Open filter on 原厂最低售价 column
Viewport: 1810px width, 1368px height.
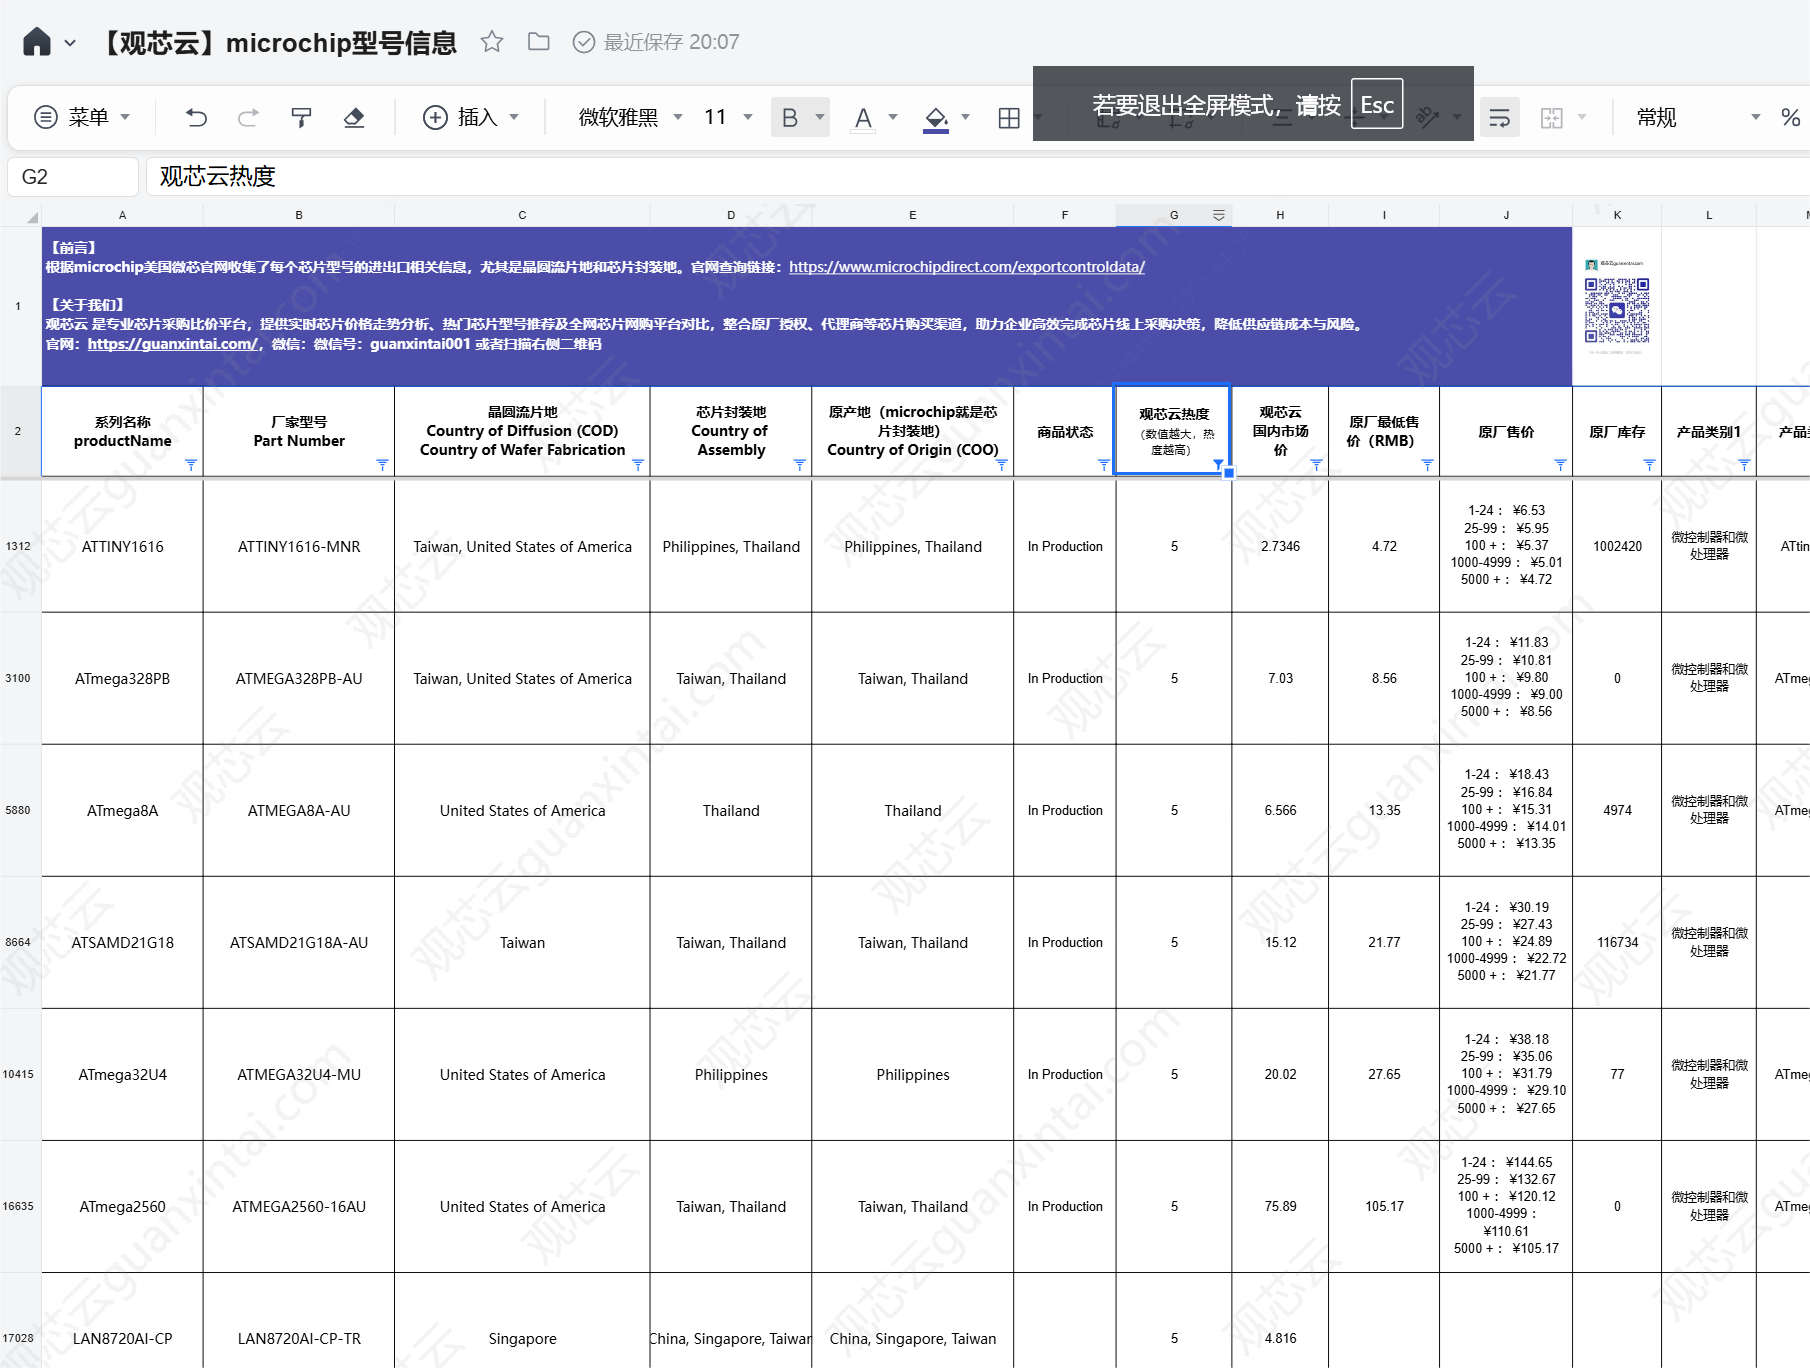[x=1427, y=465]
